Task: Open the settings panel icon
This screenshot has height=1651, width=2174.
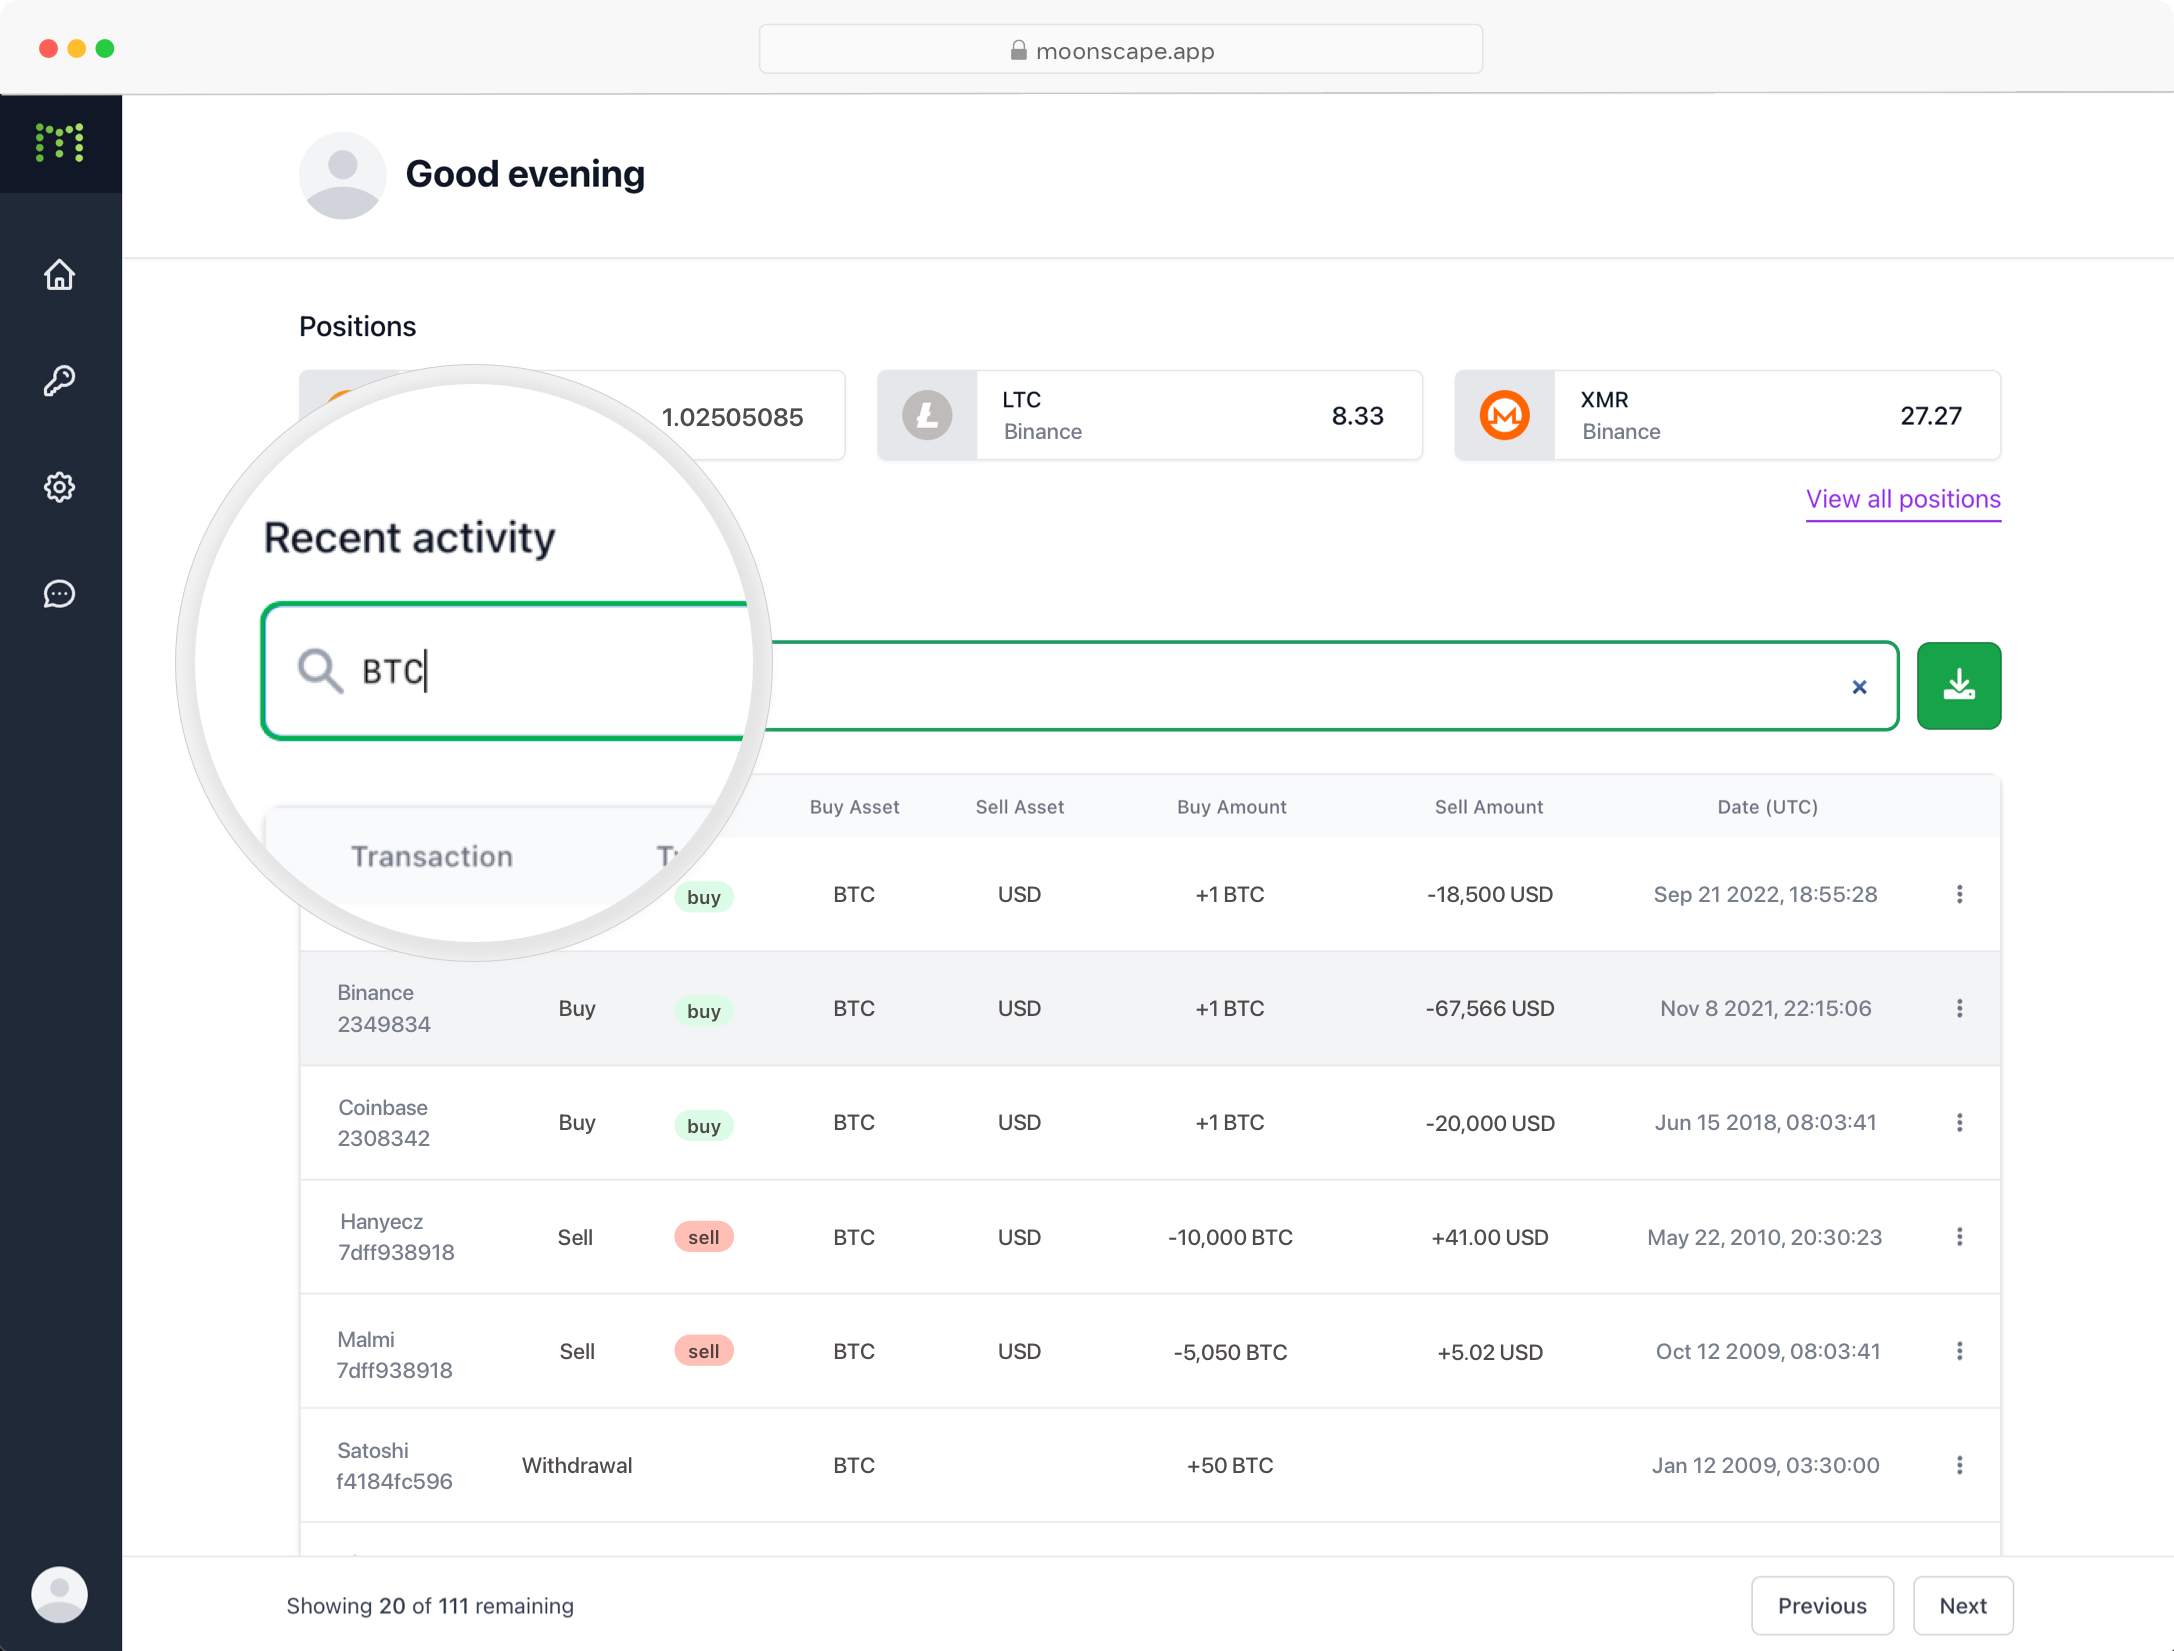Action: point(61,487)
